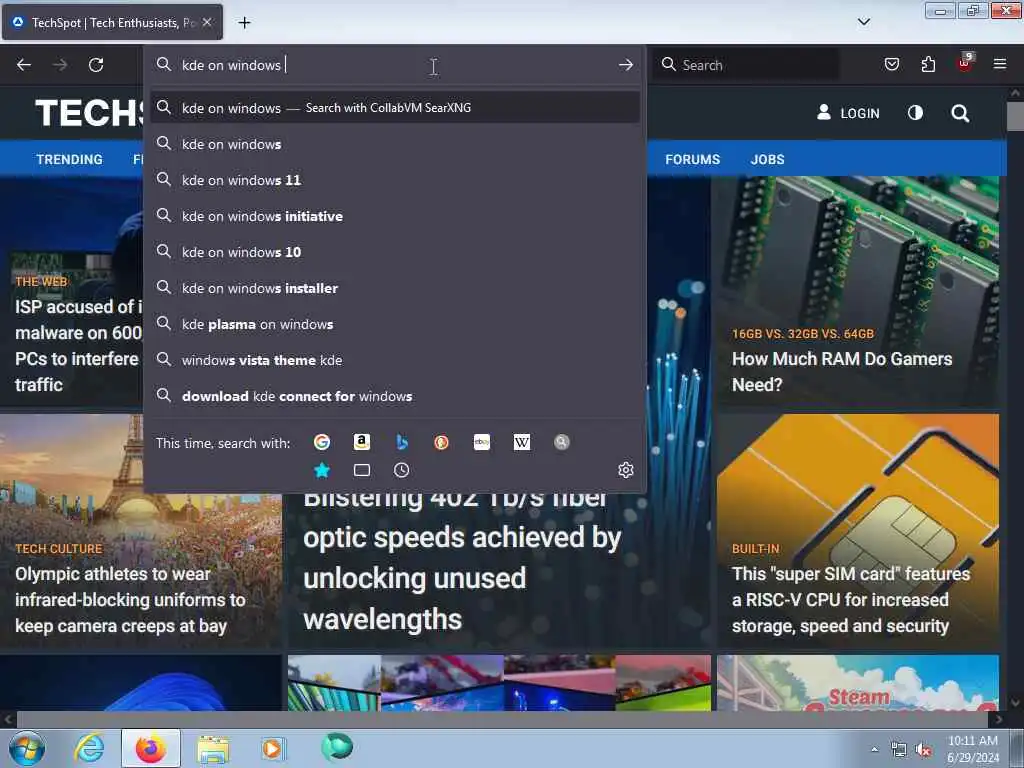Open ISP accused of malware article

coord(78,345)
